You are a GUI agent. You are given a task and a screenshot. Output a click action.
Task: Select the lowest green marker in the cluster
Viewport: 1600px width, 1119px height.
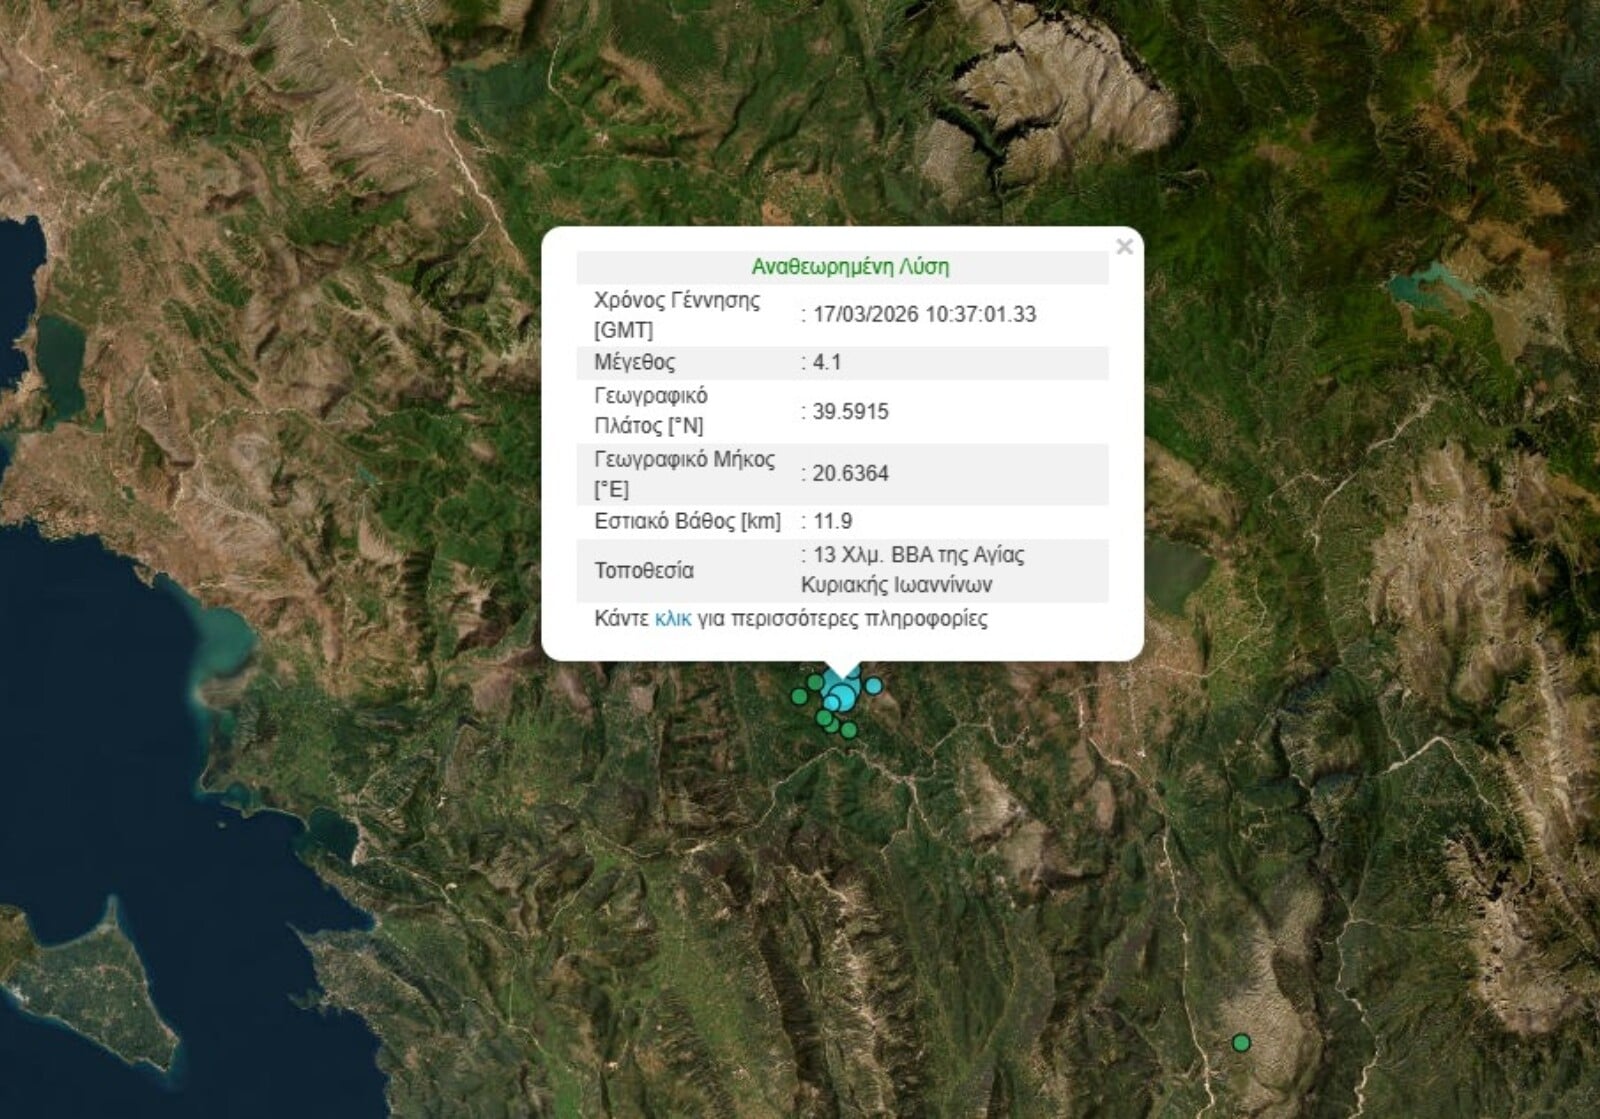(849, 731)
